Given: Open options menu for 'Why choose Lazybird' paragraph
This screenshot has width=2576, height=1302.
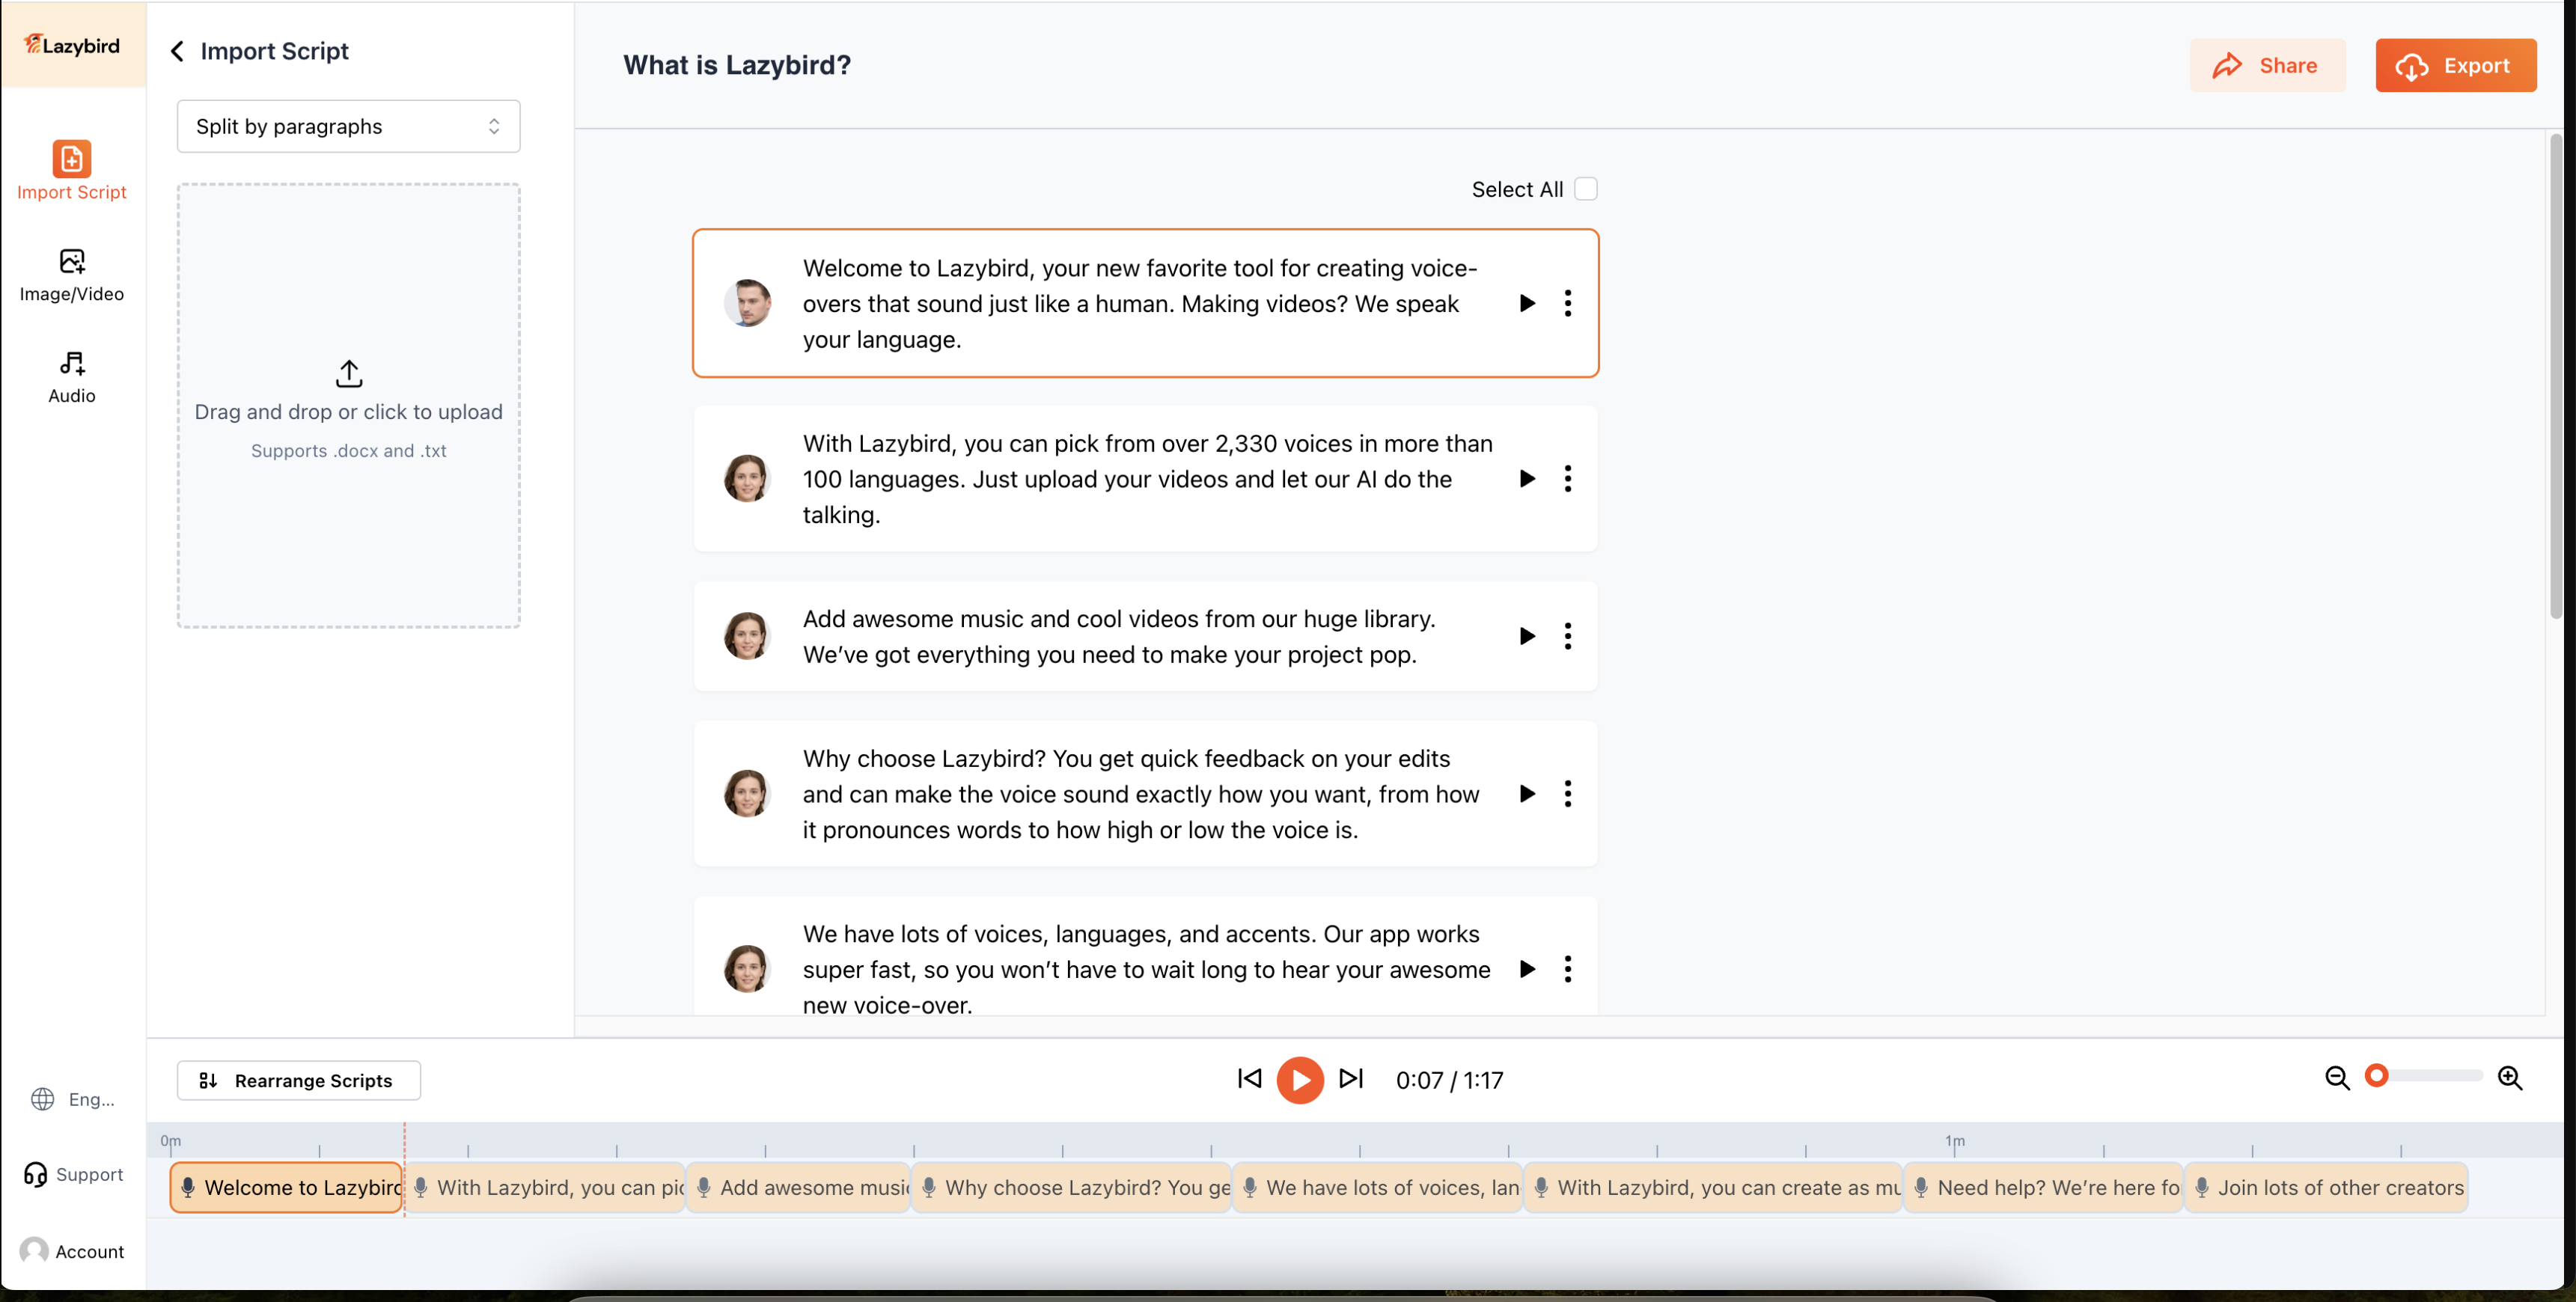Looking at the screenshot, I should tap(1567, 794).
